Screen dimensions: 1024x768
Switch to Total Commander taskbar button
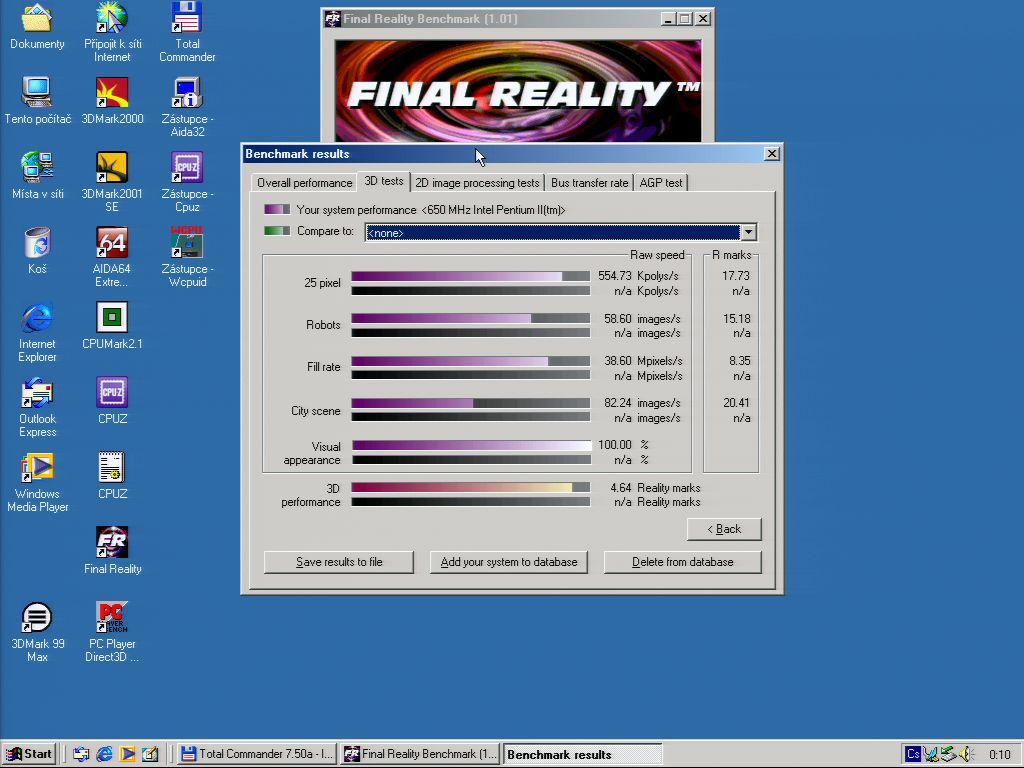257,754
